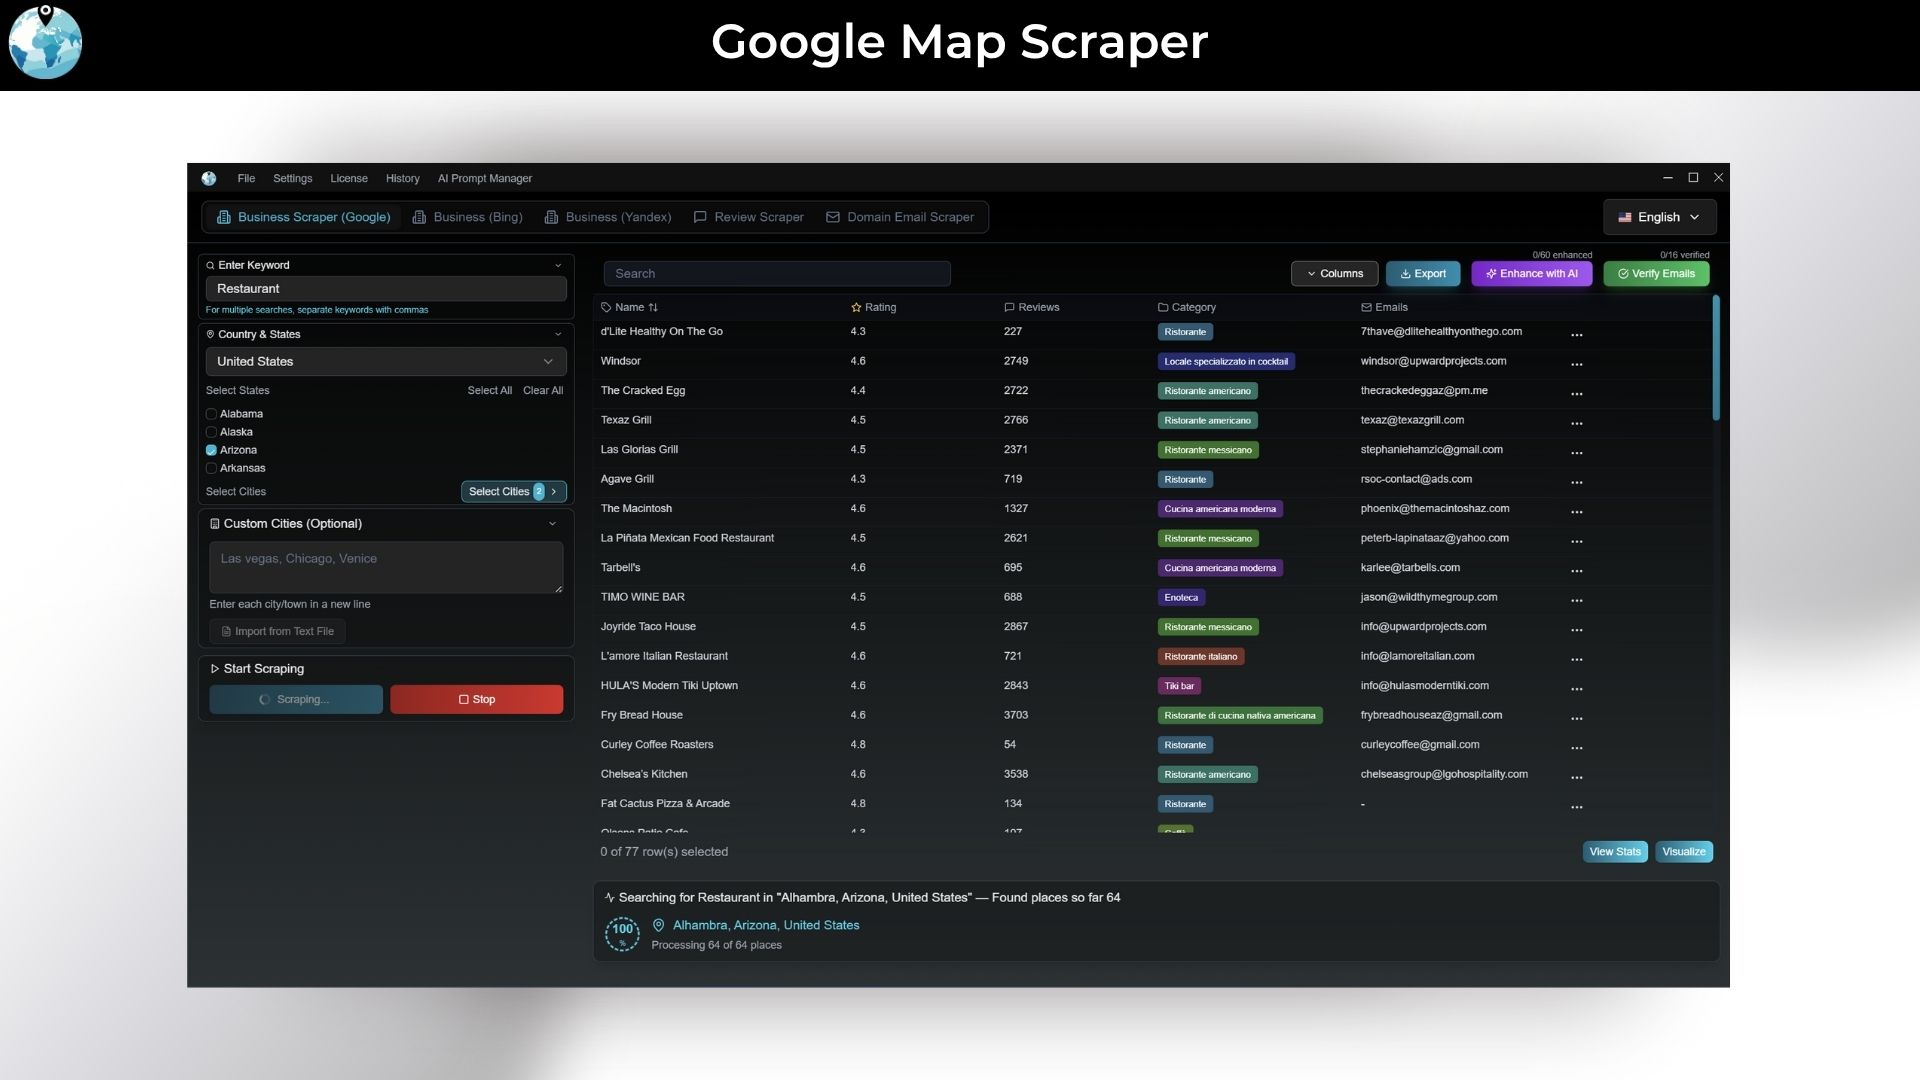This screenshot has height=1080, width=1920.
Task: Click the envelope icon in Emails header
Action: [1366, 307]
